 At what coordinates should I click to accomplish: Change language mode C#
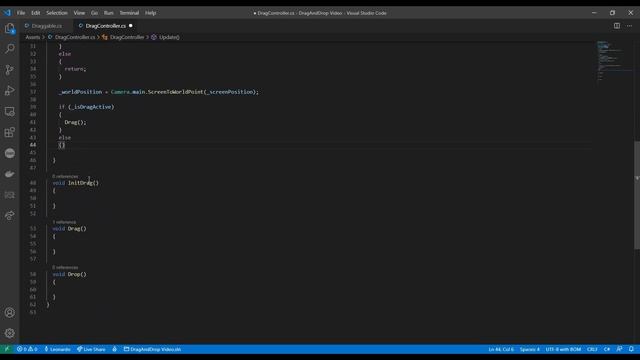tap(607, 349)
